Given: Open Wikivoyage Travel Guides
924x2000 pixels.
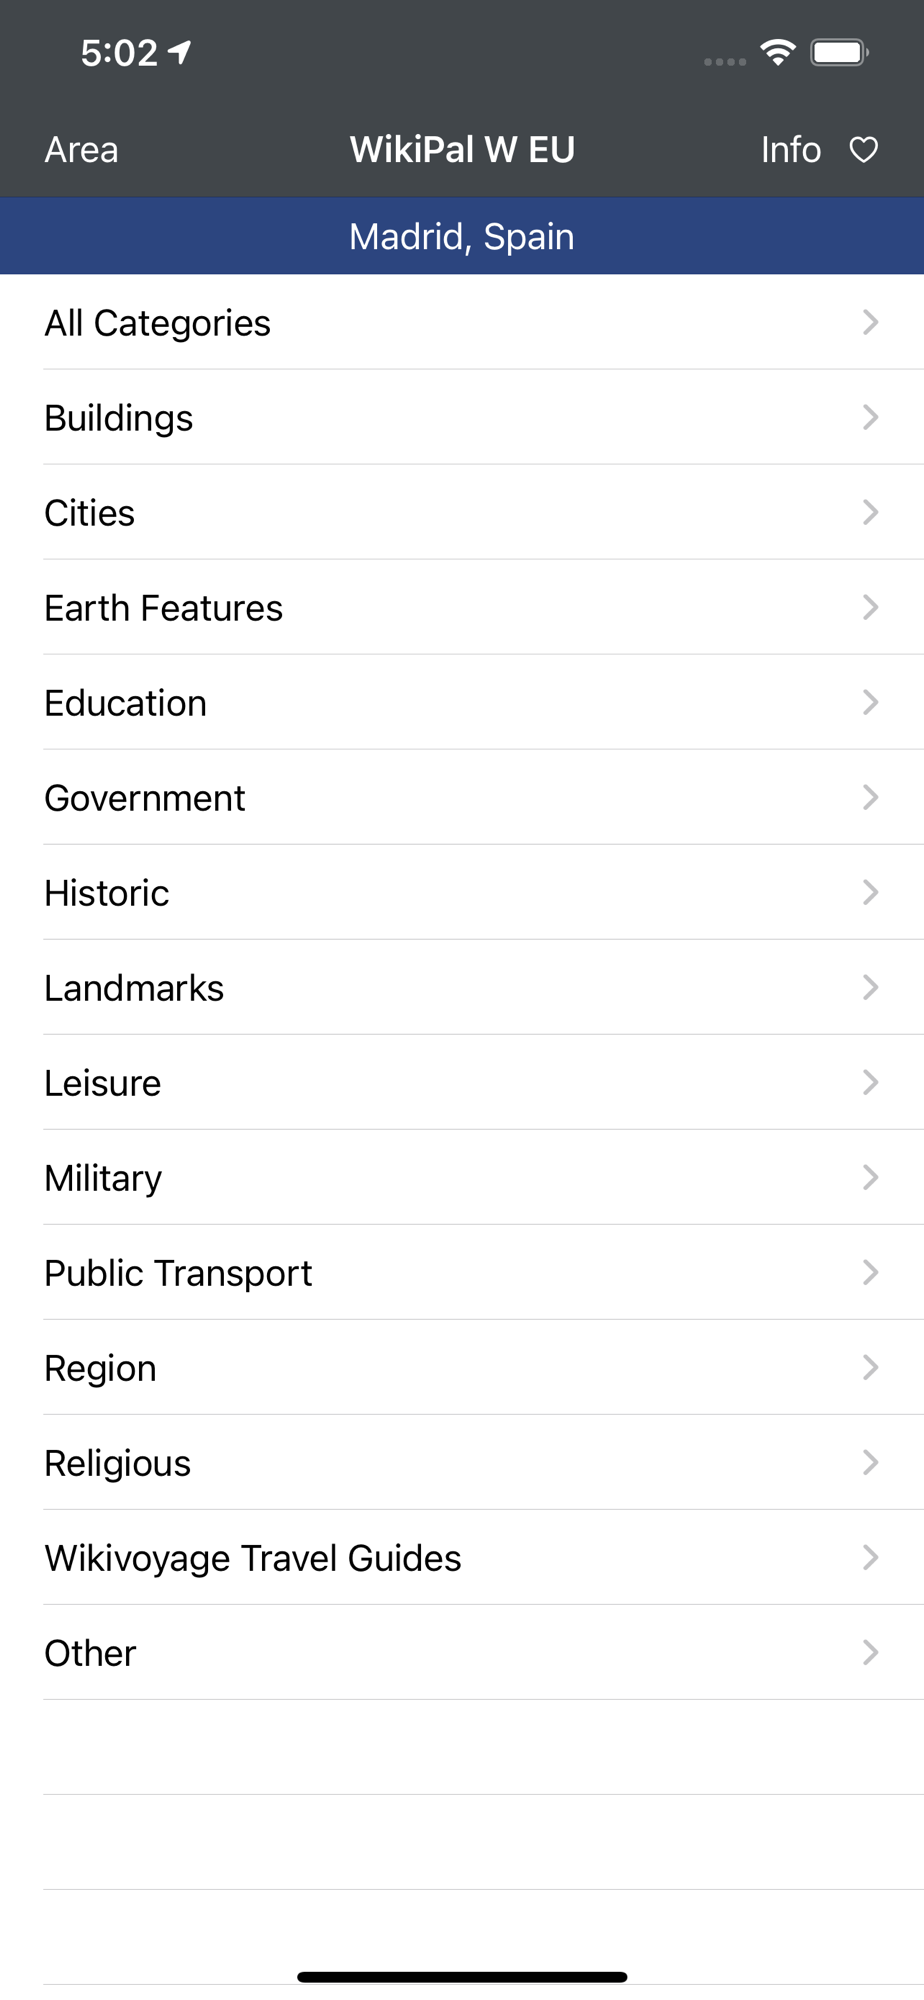Looking at the screenshot, I should [x=462, y=1557].
